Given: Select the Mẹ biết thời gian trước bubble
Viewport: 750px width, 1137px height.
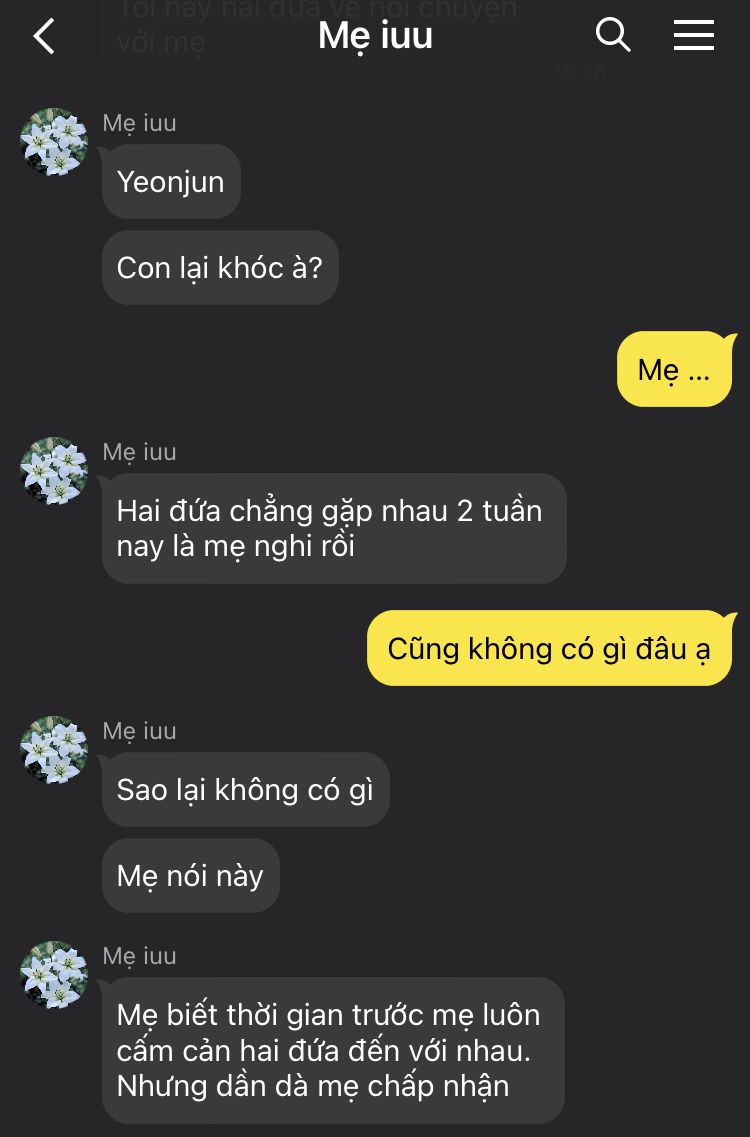Looking at the screenshot, I should [333, 1050].
